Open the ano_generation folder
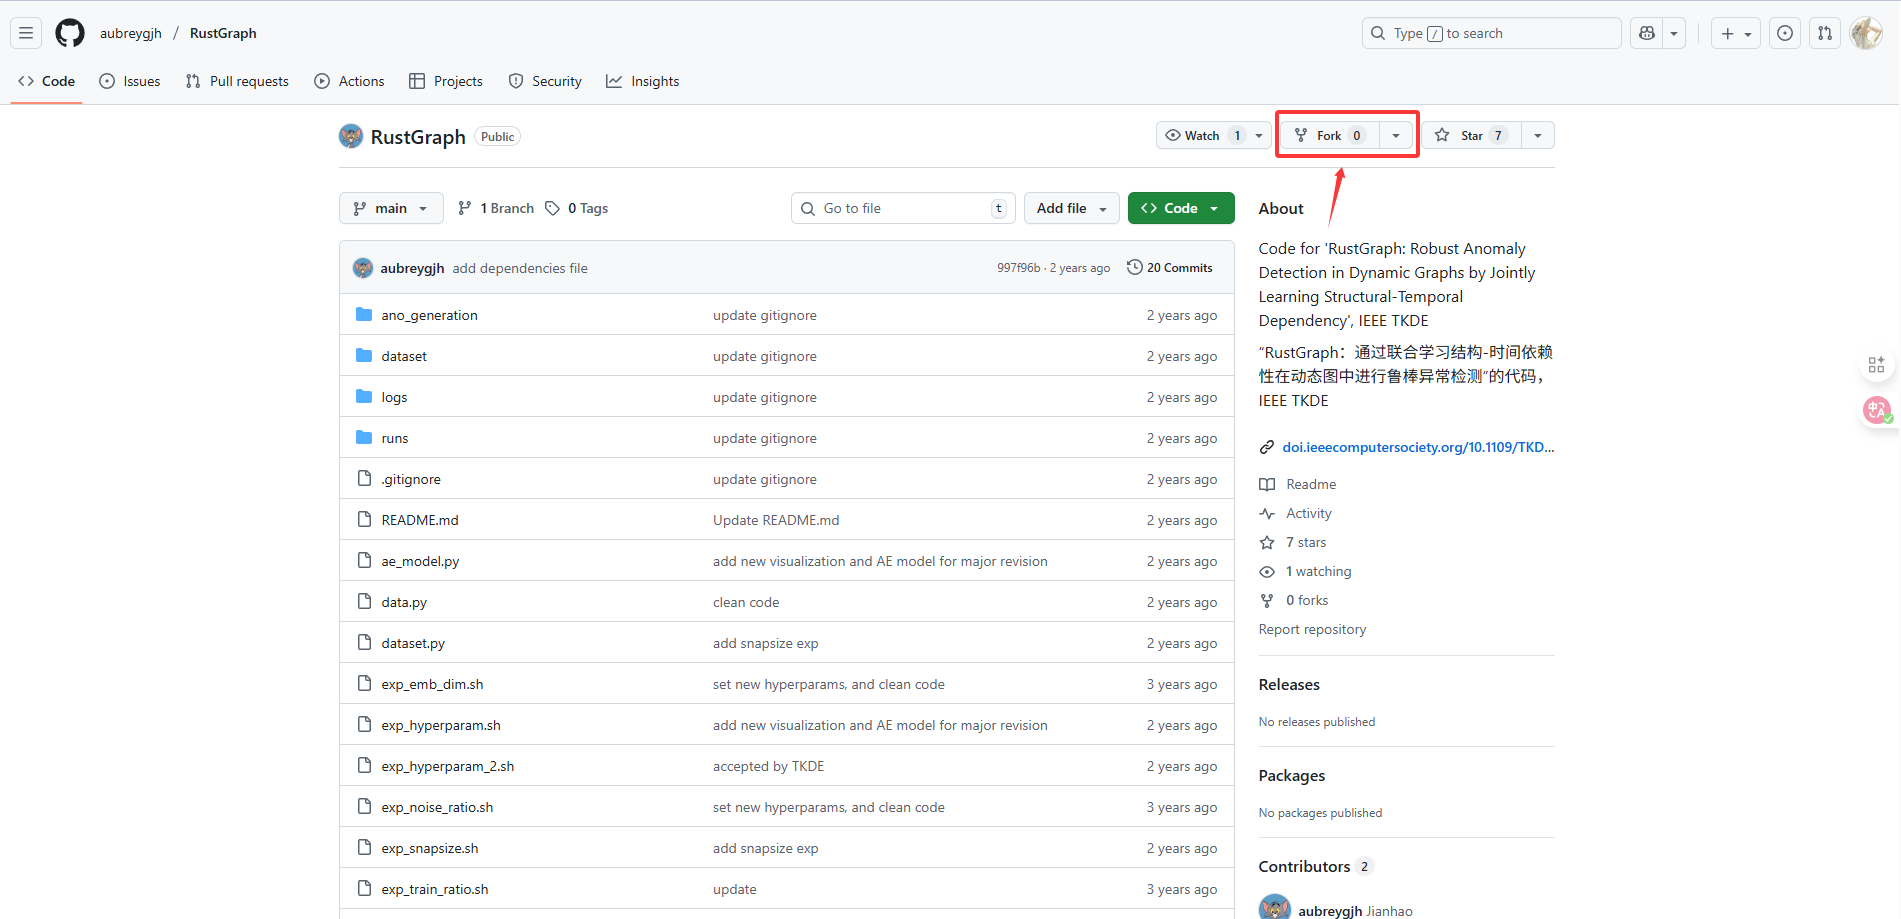This screenshot has height=919, width=1901. point(429,315)
